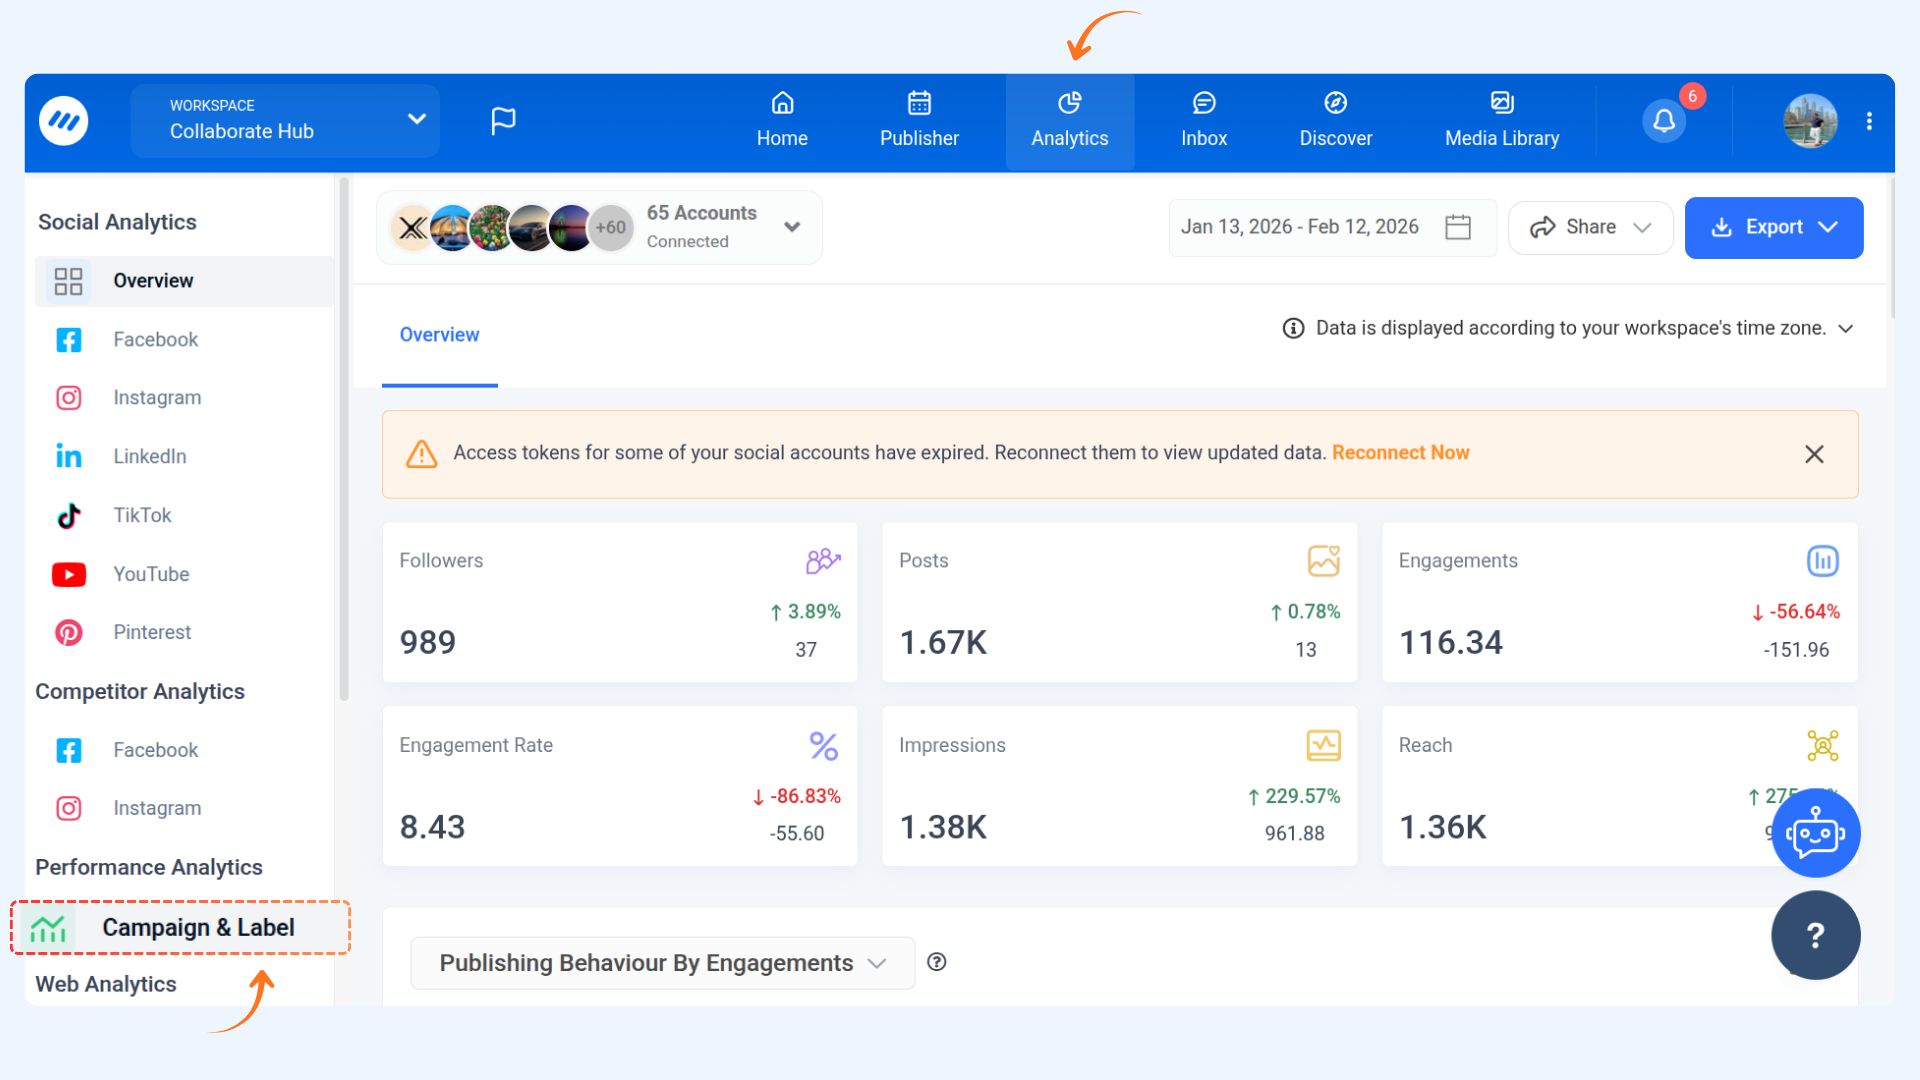Click the help question mark button
The height and width of the screenshot is (1080, 1920).
(1815, 935)
